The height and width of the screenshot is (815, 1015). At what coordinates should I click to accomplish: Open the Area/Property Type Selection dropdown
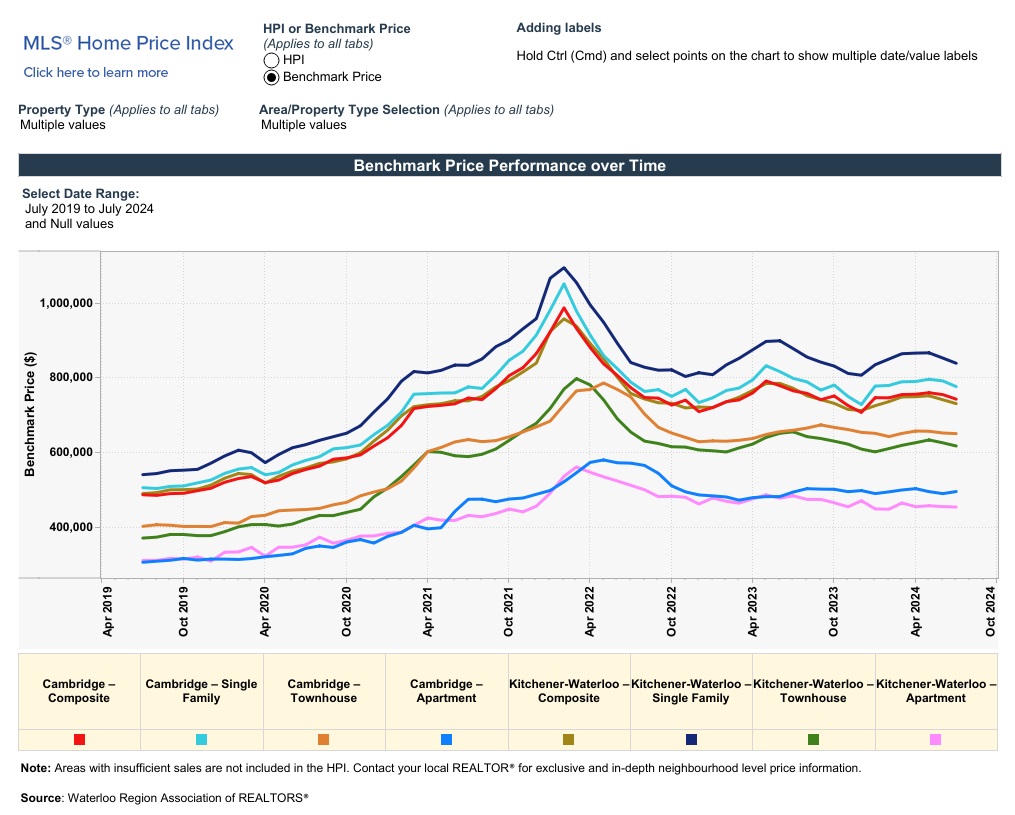[303, 125]
